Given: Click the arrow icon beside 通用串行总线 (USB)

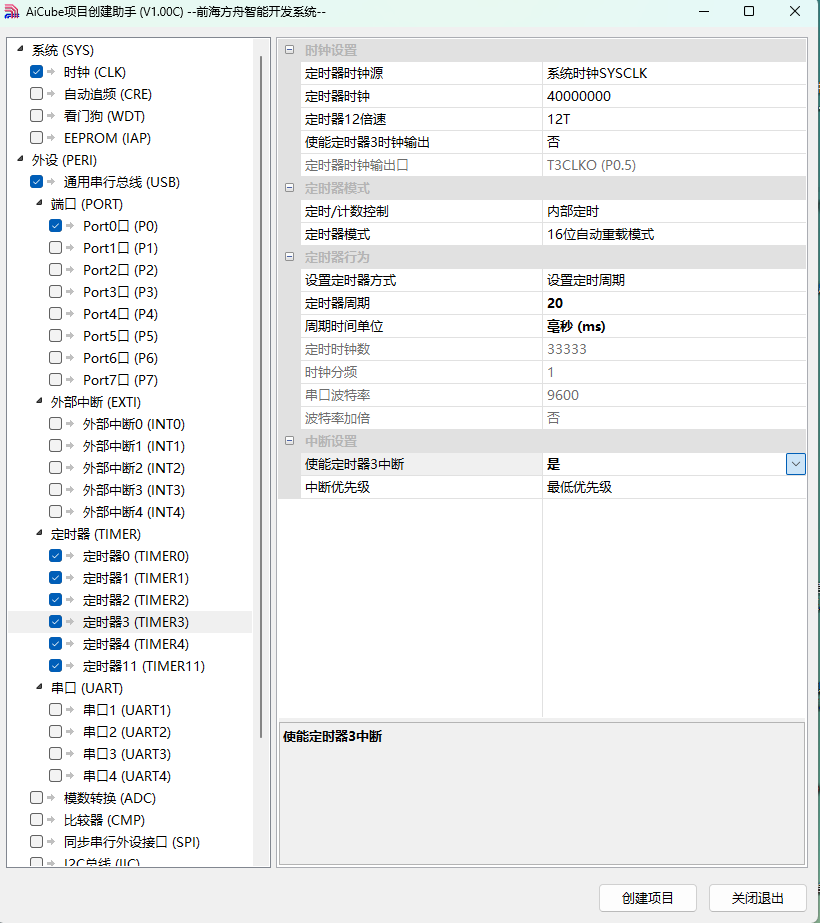Looking at the screenshot, I should 51,181.
